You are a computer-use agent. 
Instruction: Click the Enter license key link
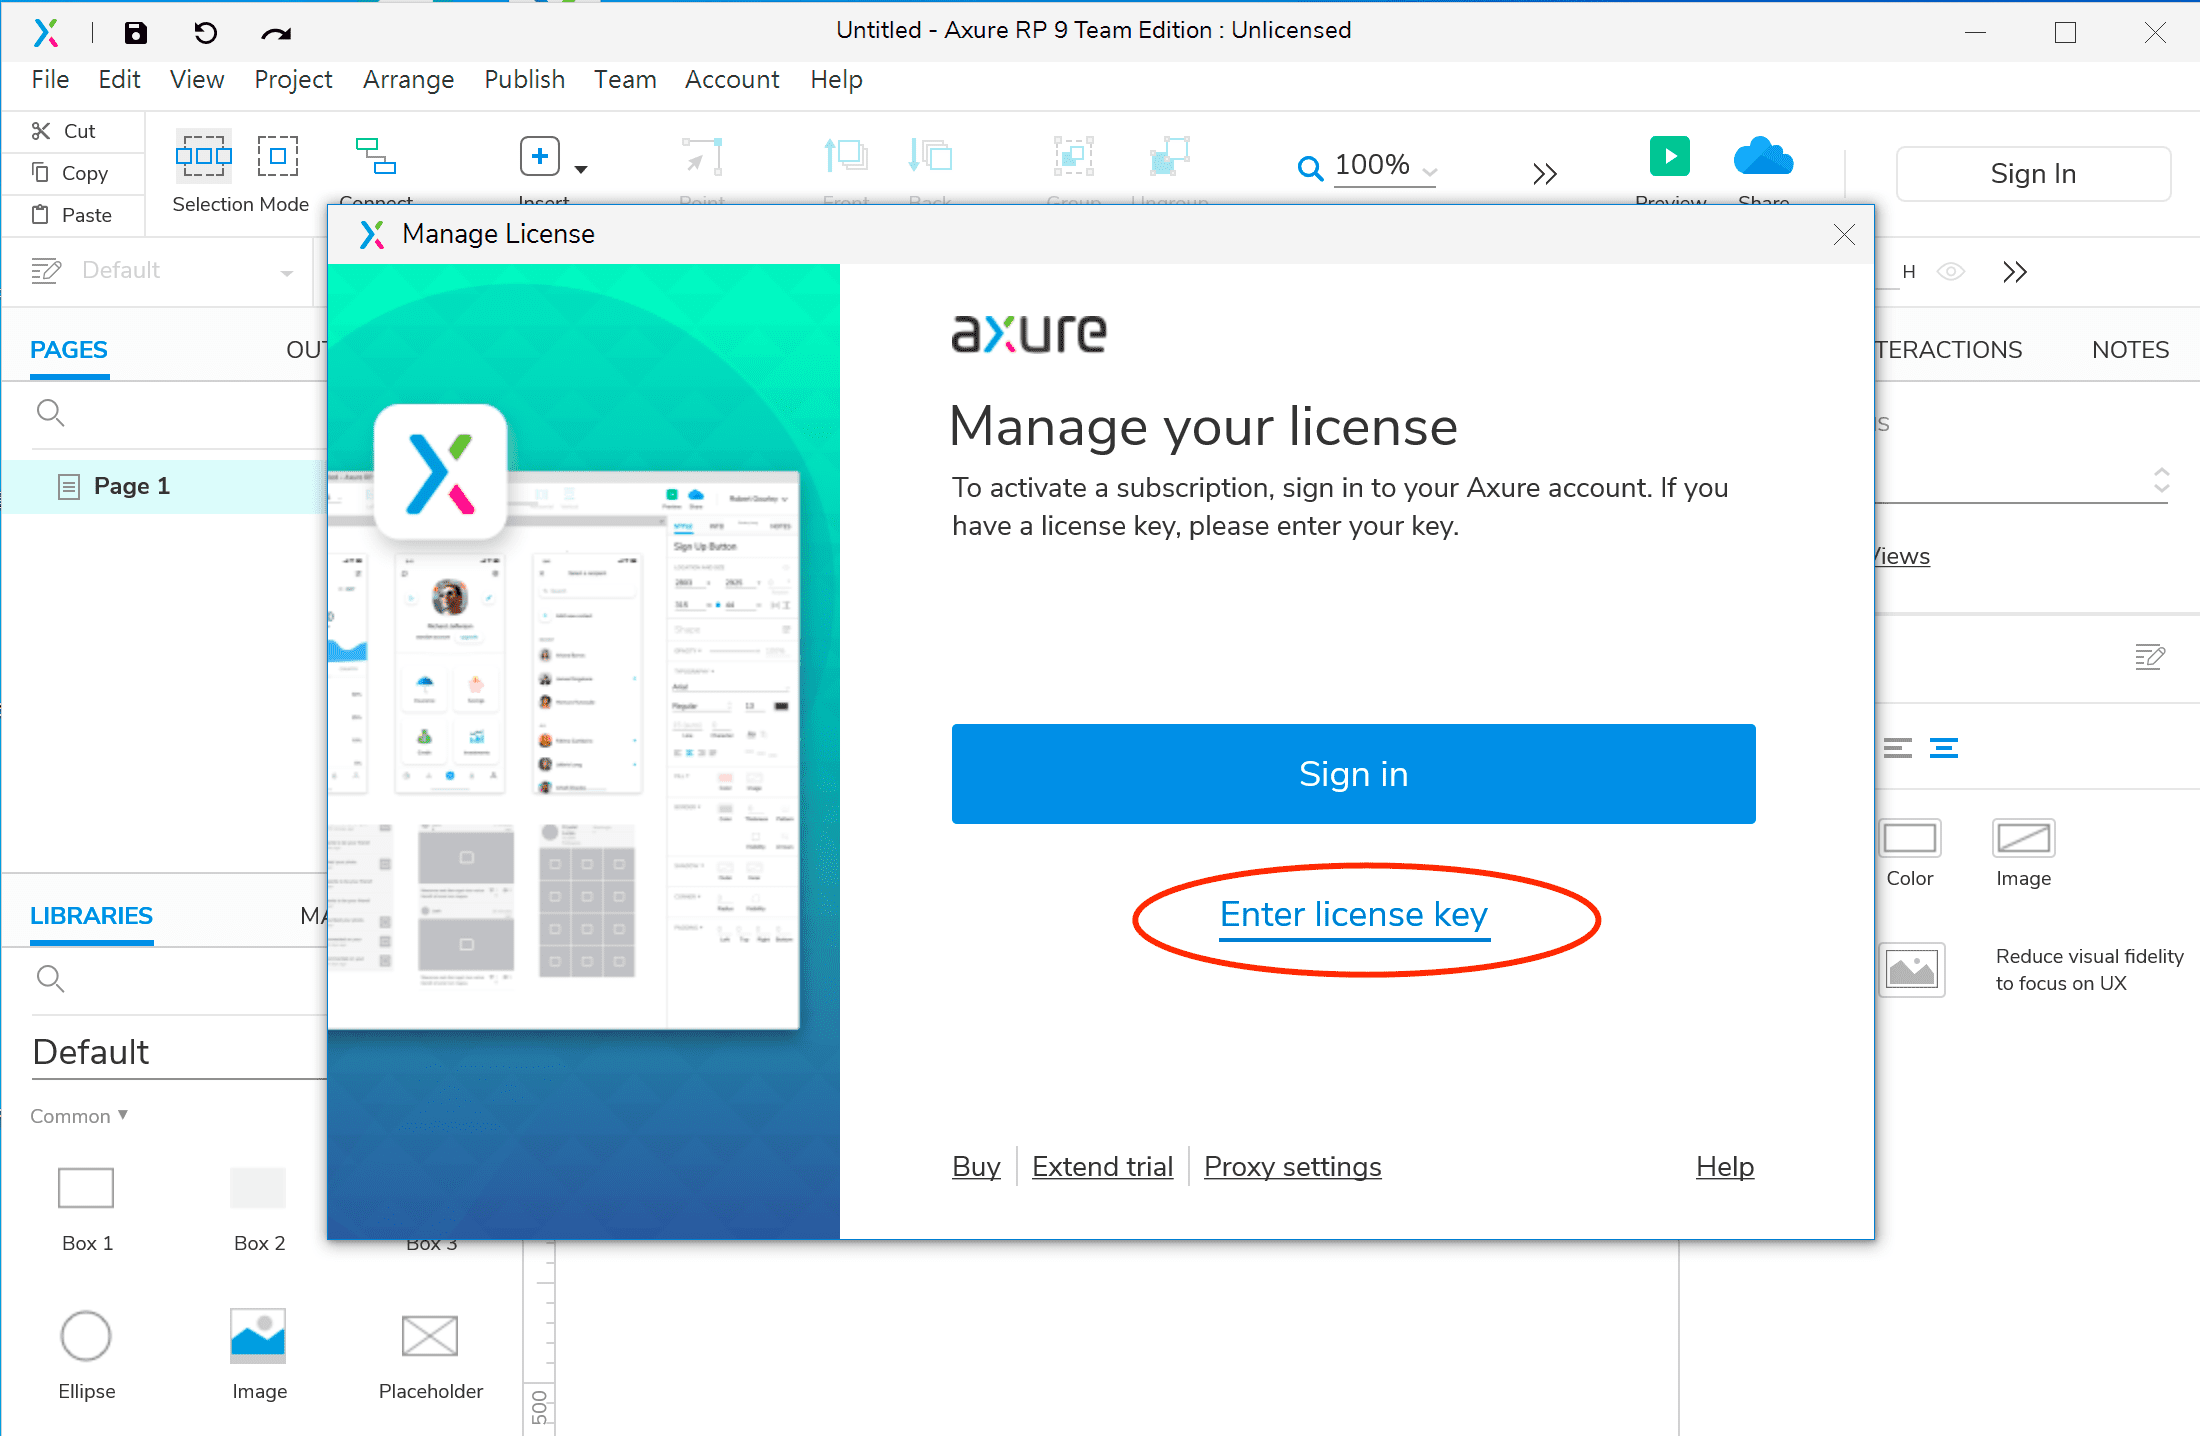click(x=1354, y=915)
